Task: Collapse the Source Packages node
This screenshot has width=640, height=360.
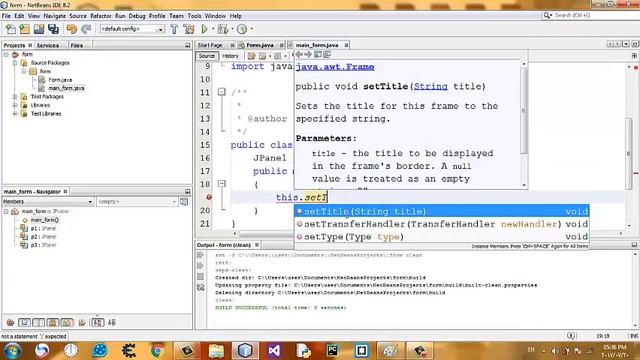Action: tap(15, 63)
